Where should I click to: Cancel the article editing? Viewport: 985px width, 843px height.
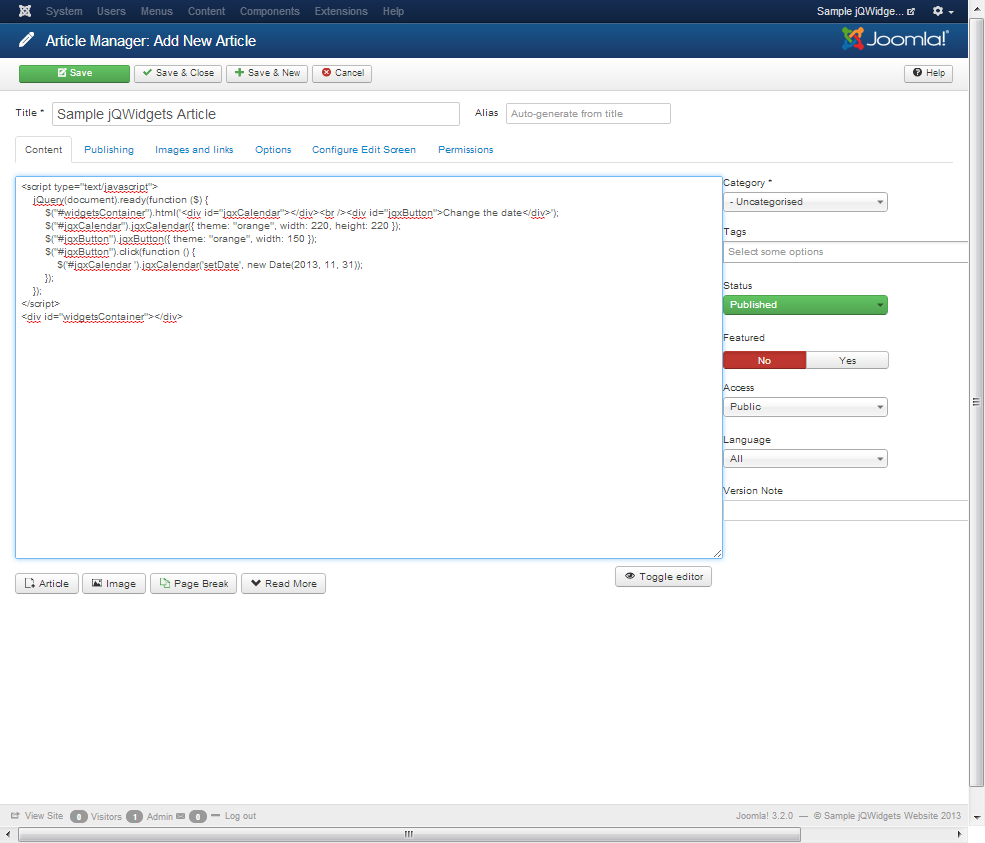pyautogui.click(x=342, y=73)
